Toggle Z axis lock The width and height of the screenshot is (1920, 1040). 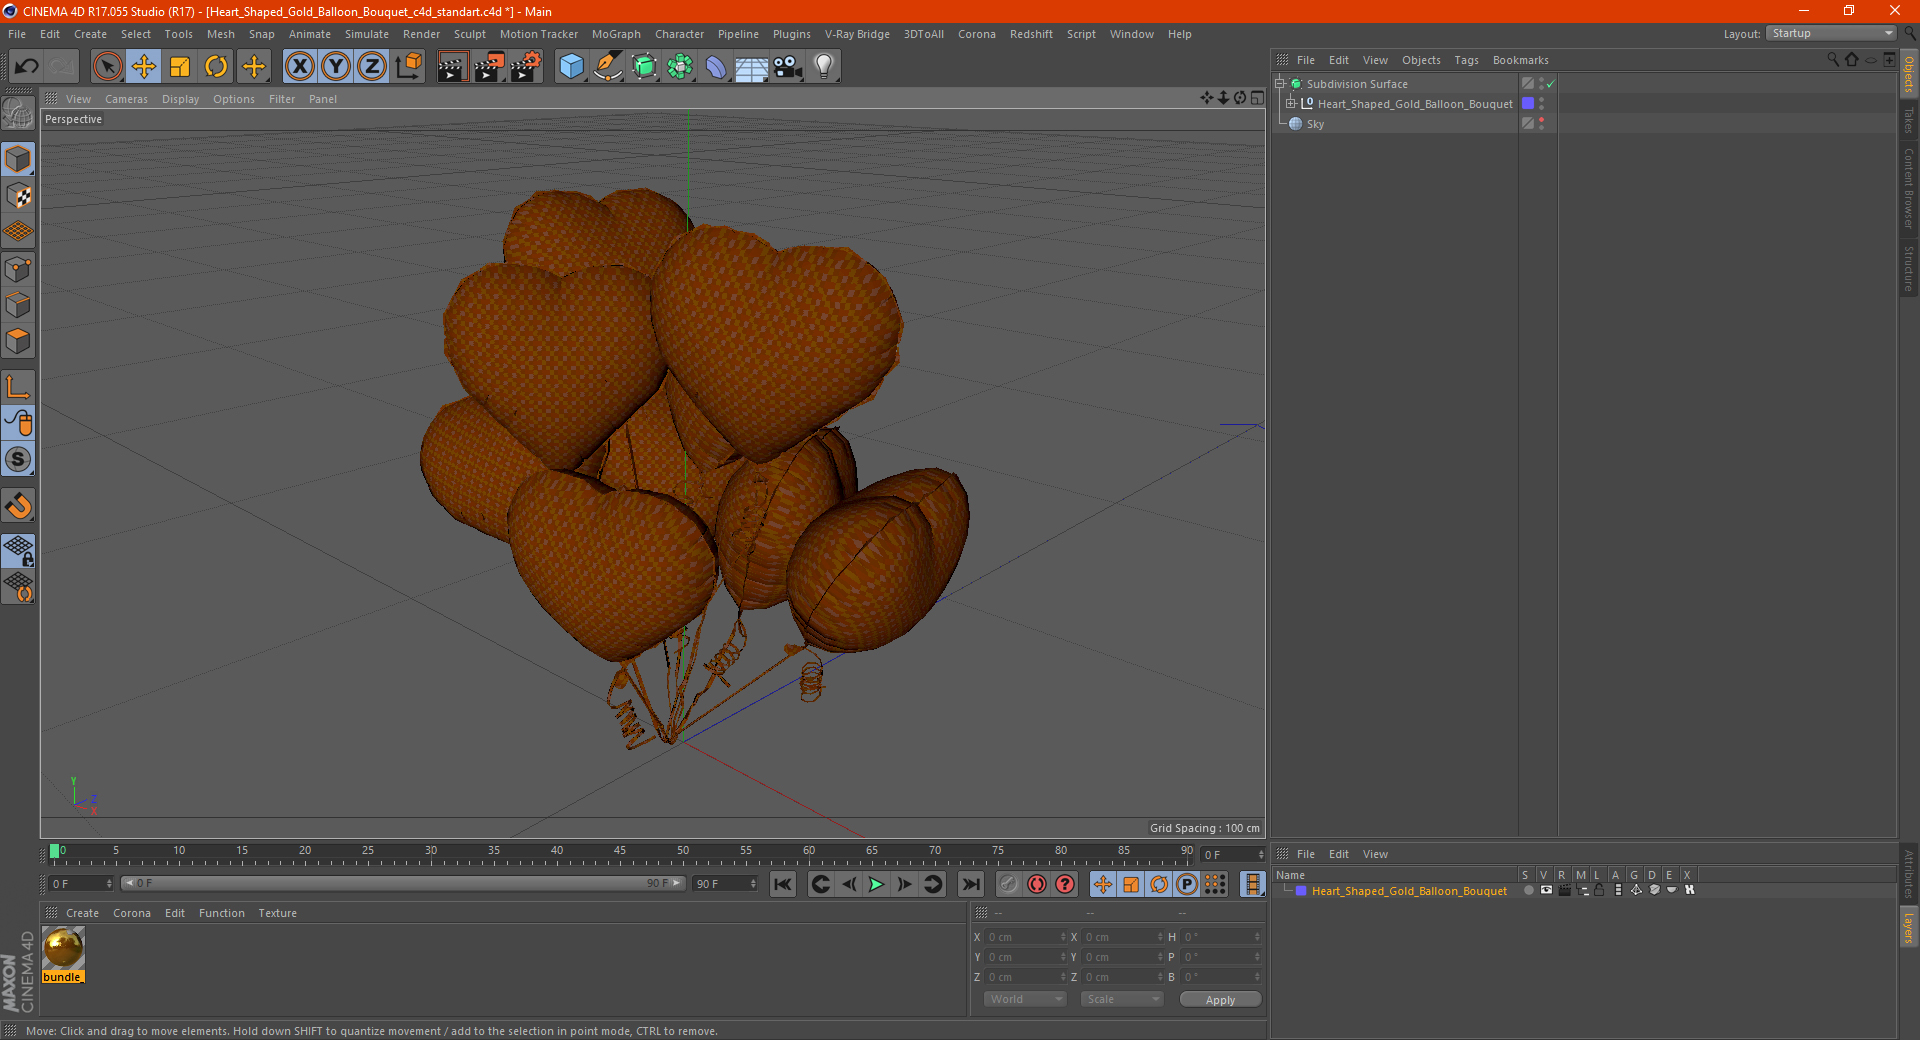coord(372,67)
